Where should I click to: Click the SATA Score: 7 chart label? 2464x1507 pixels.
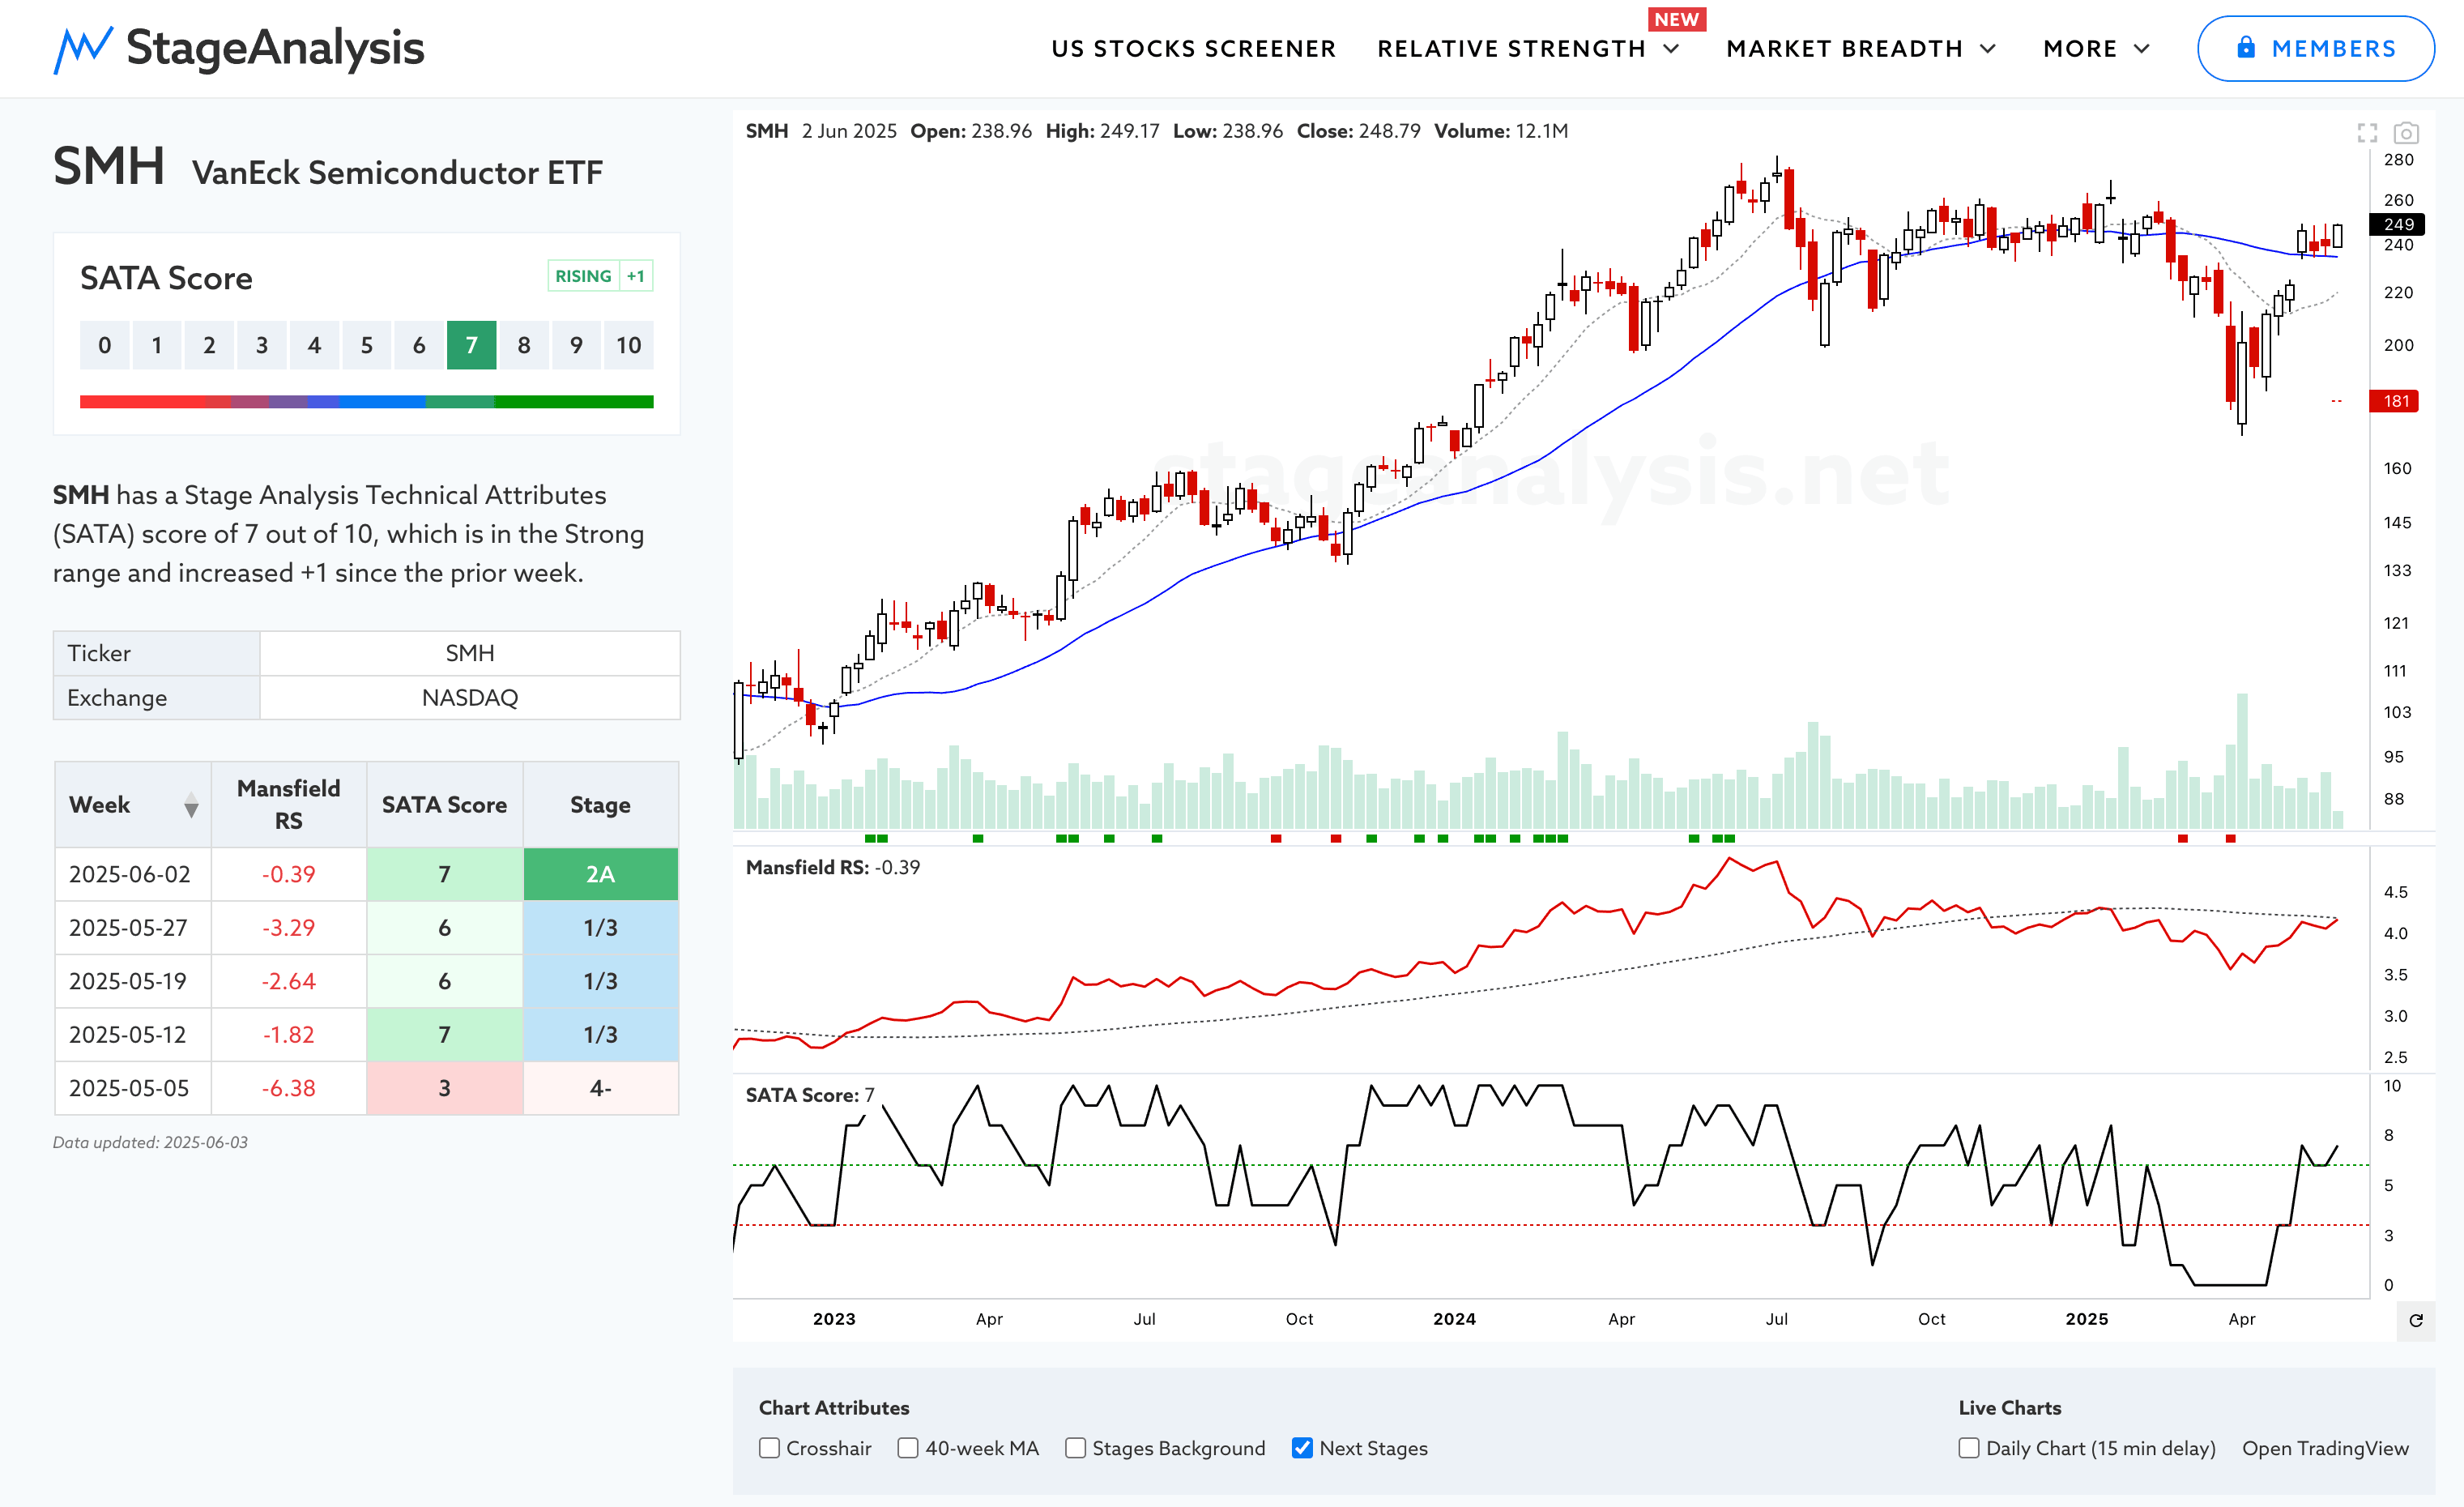coord(810,1096)
